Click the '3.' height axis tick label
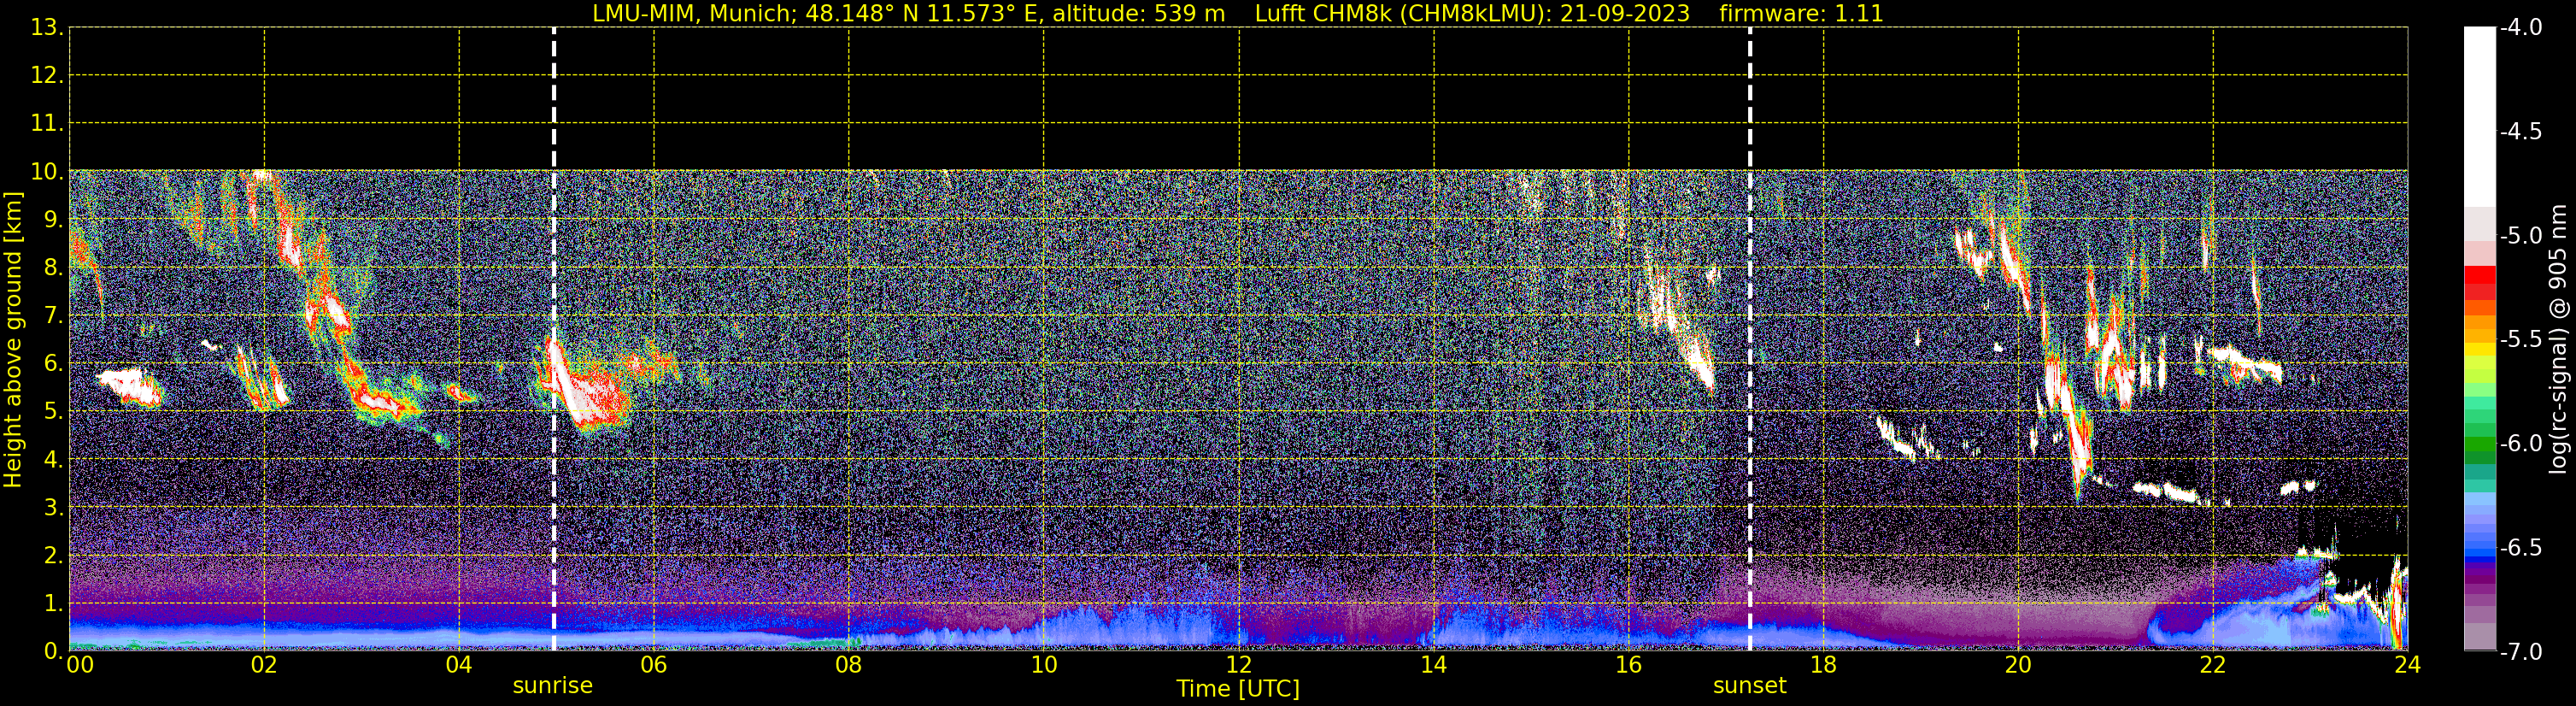Viewport: 2576px width, 706px height. coord(54,508)
